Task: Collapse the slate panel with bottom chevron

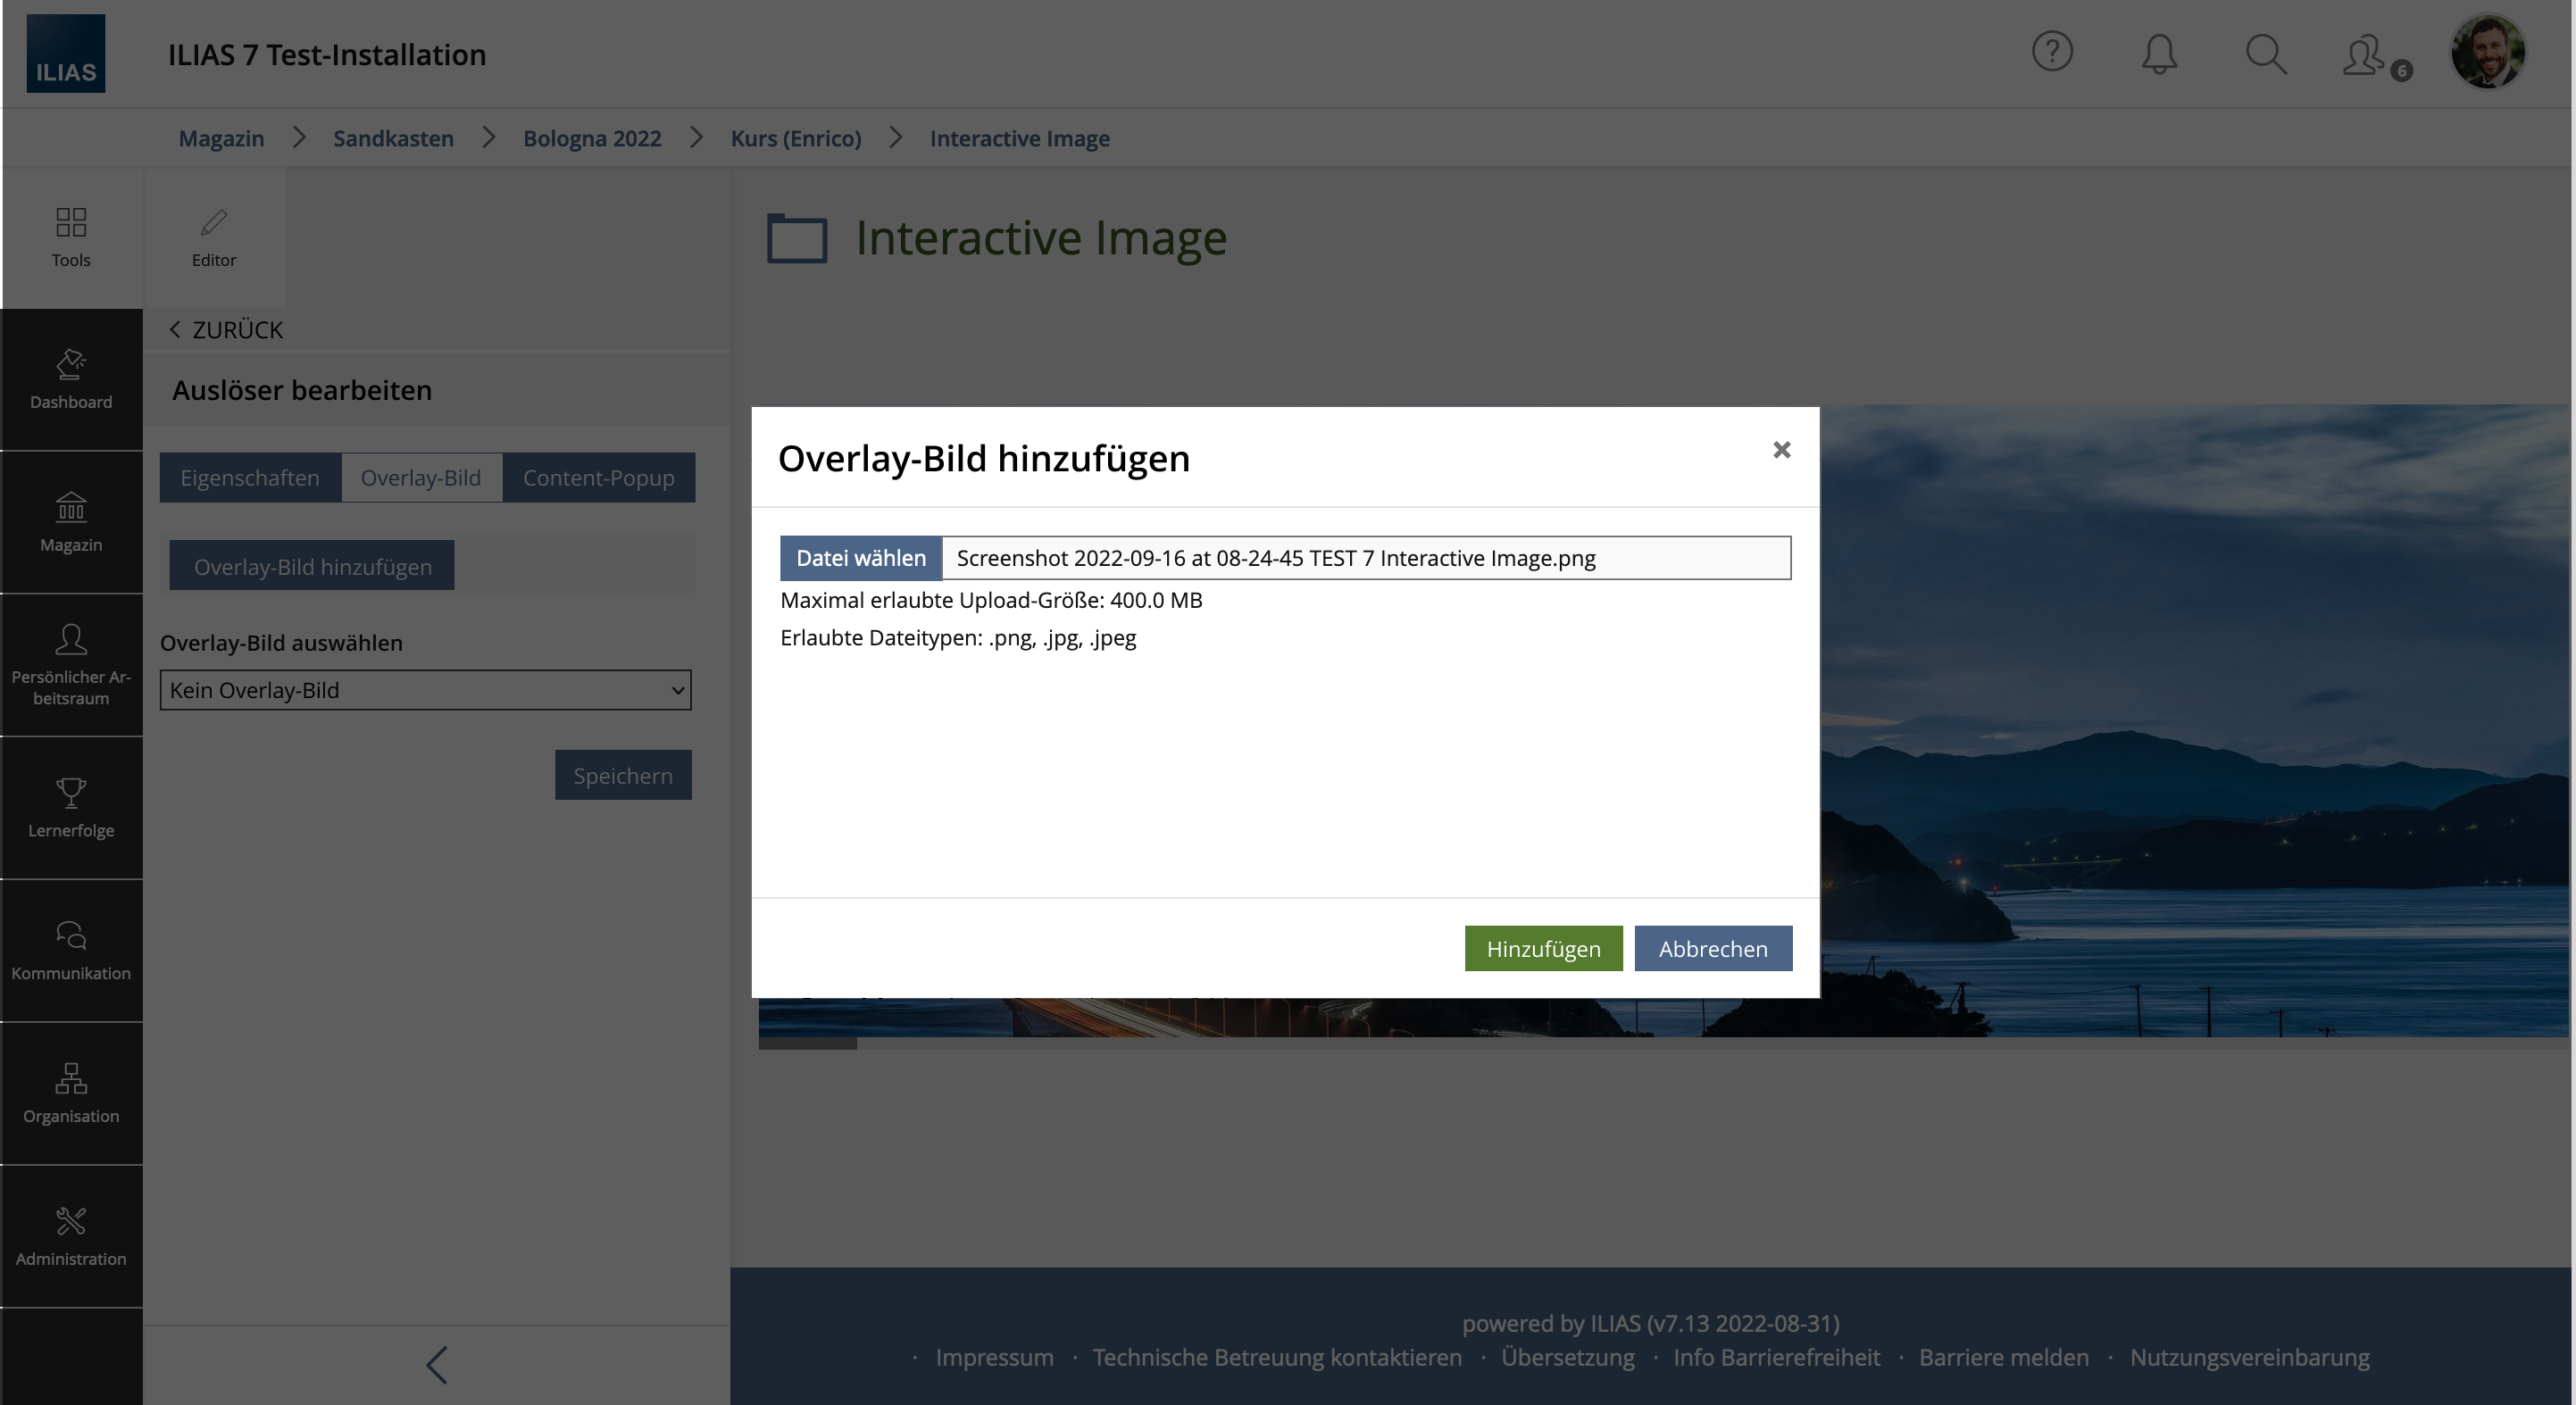Action: (436, 1365)
